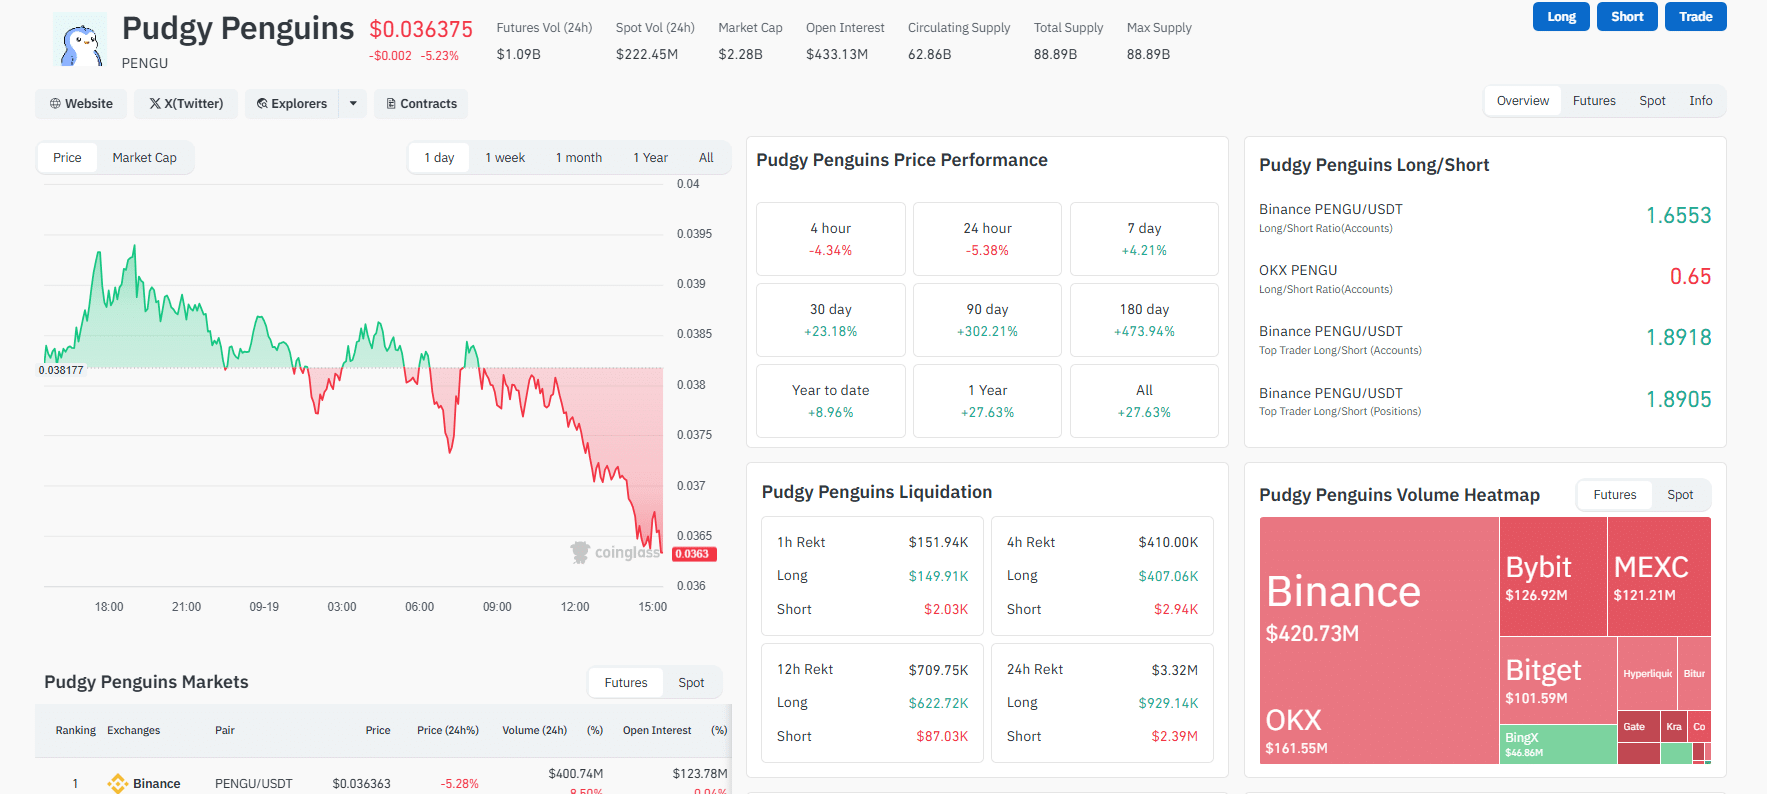Image resolution: width=1767 pixels, height=794 pixels.
Task: Click the 30 day performance card
Action: tap(831, 320)
